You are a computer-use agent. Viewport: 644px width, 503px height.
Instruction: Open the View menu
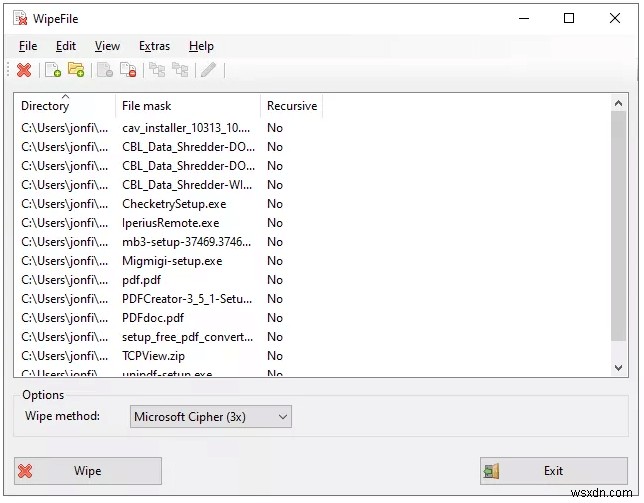click(107, 46)
